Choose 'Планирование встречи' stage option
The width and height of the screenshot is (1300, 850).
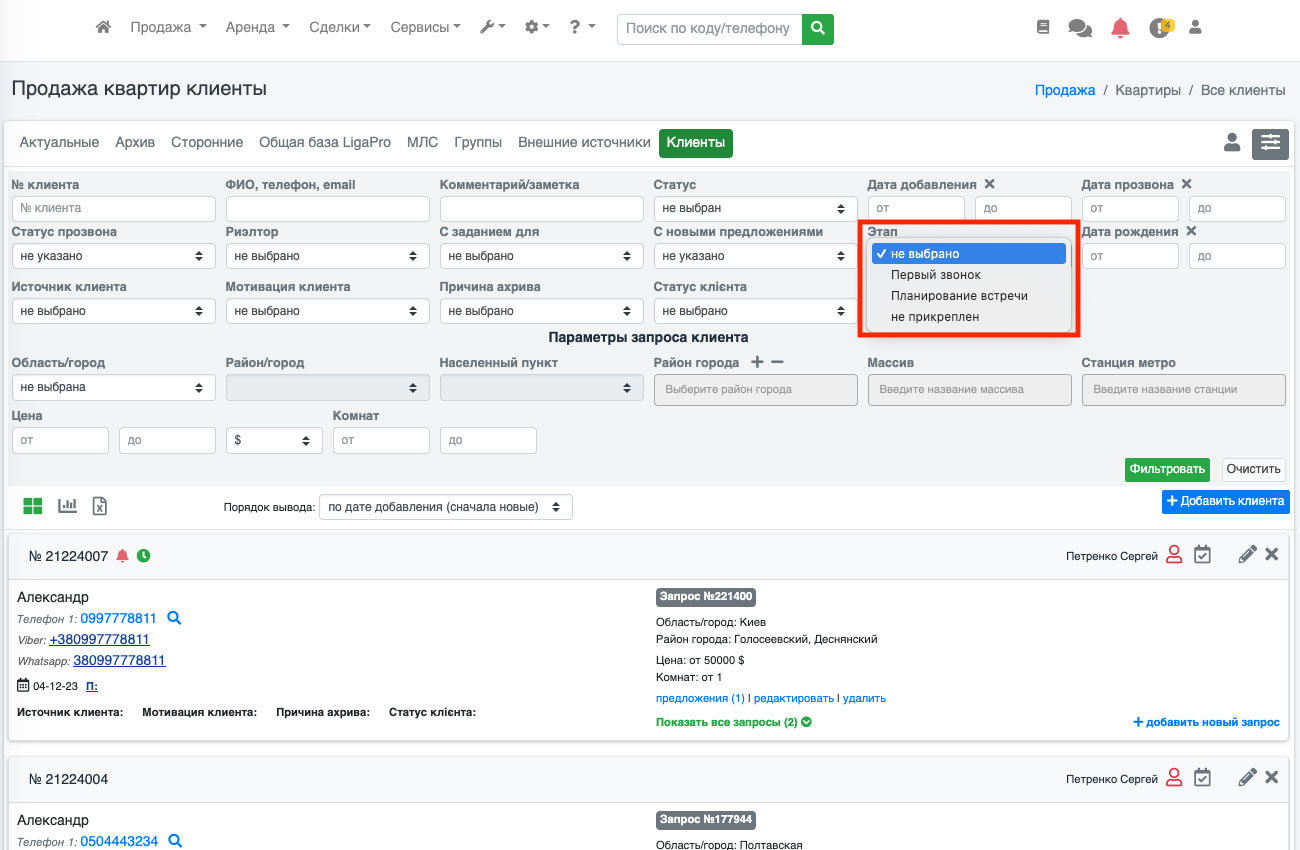click(x=958, y=296)
